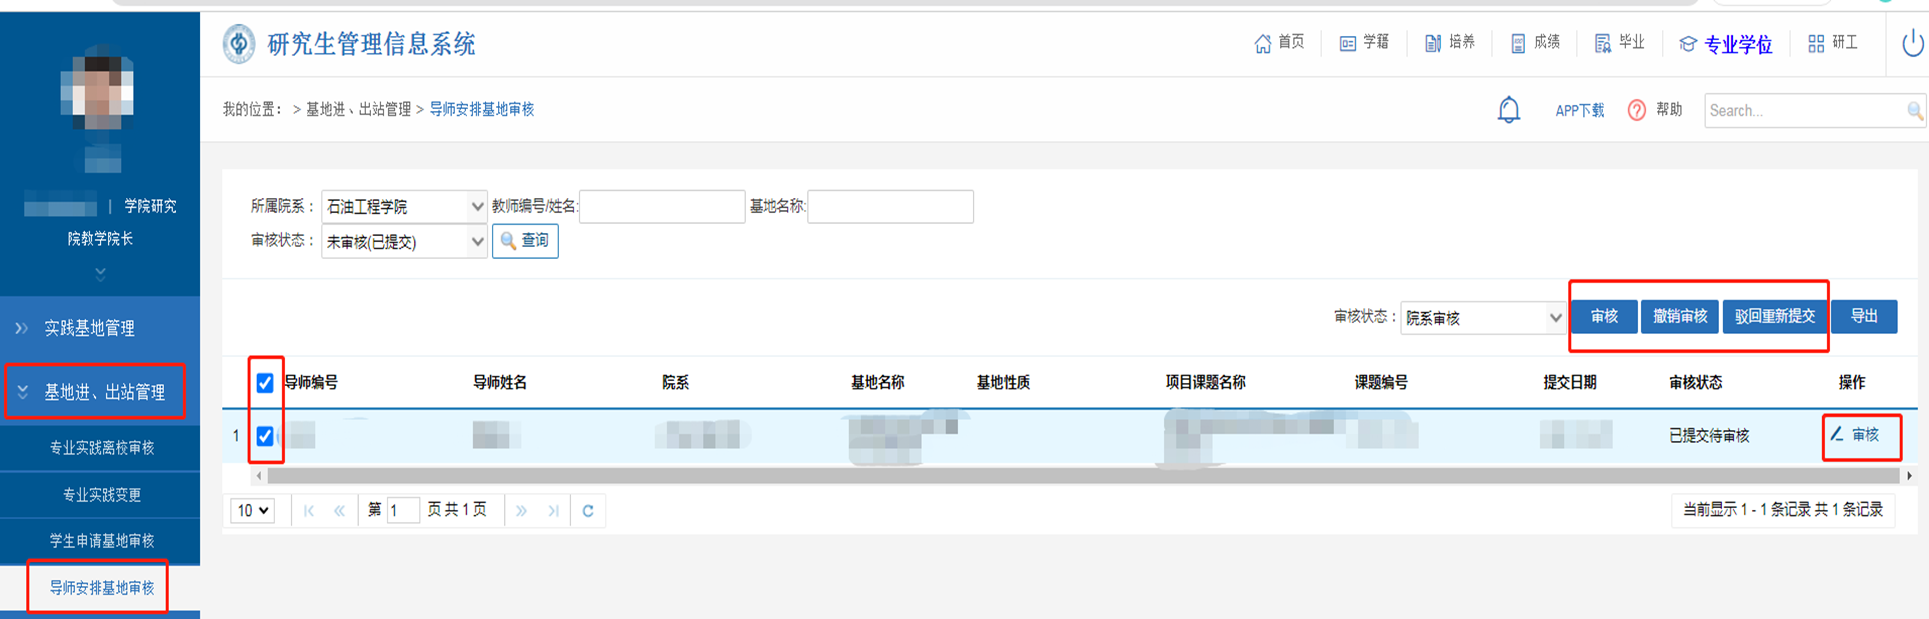Open the 未审核(已提交) status dropdown
1929x619 pixels.
[x=403, y=242]
